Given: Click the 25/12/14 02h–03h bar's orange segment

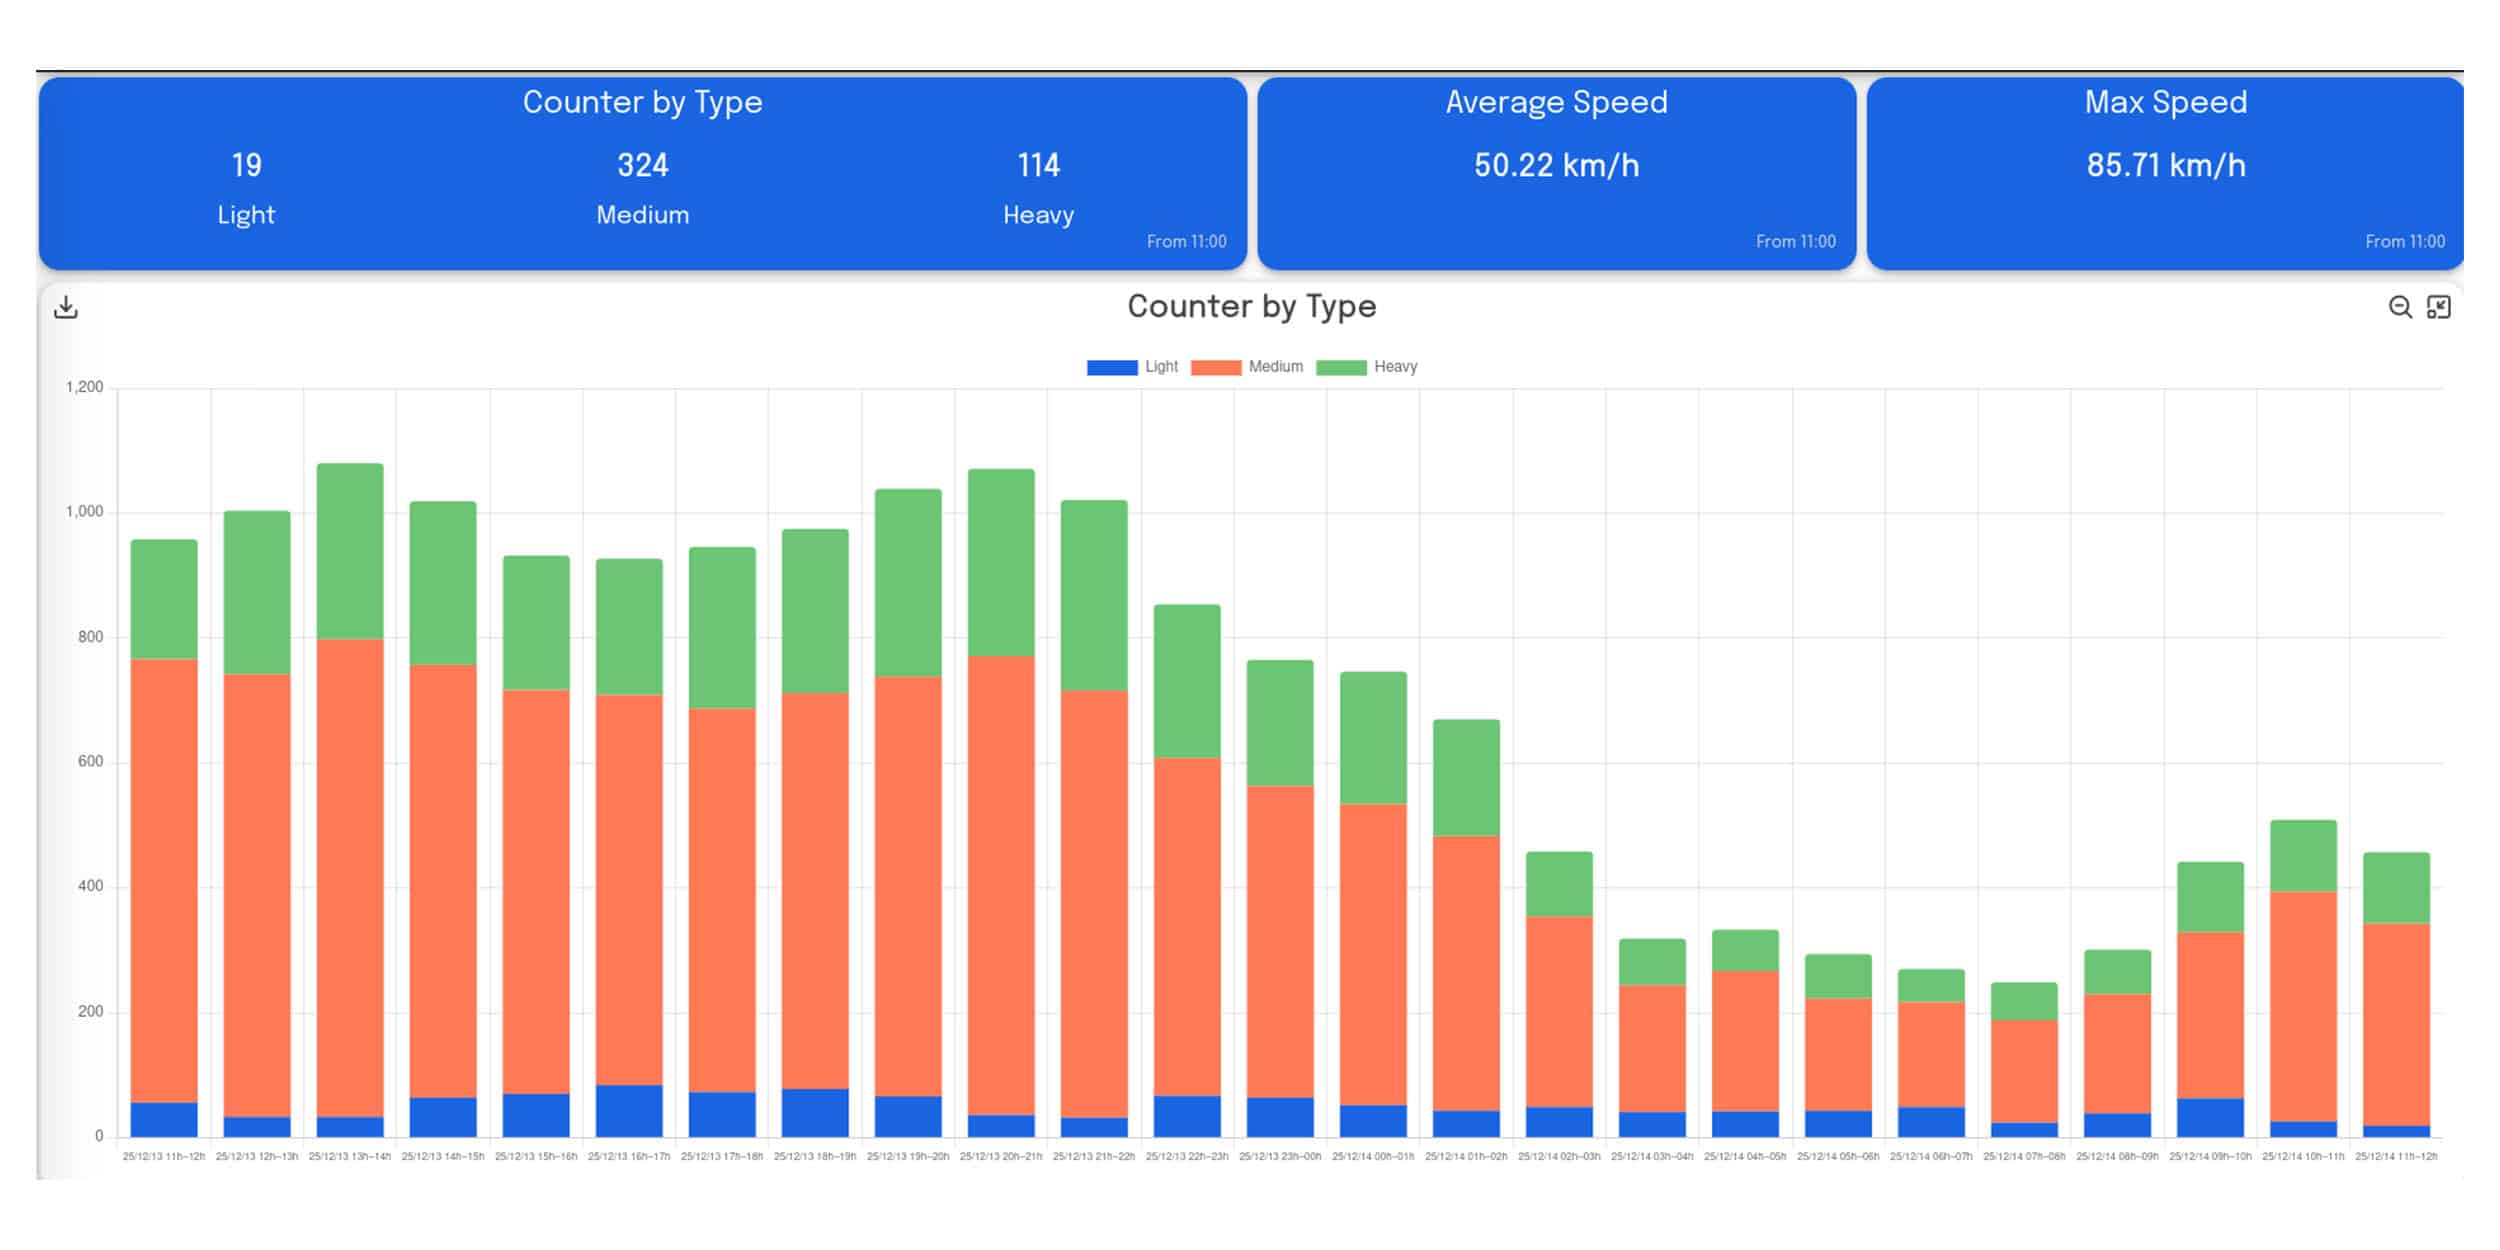Looking at the screenshot, I should pos(1559,1010).
